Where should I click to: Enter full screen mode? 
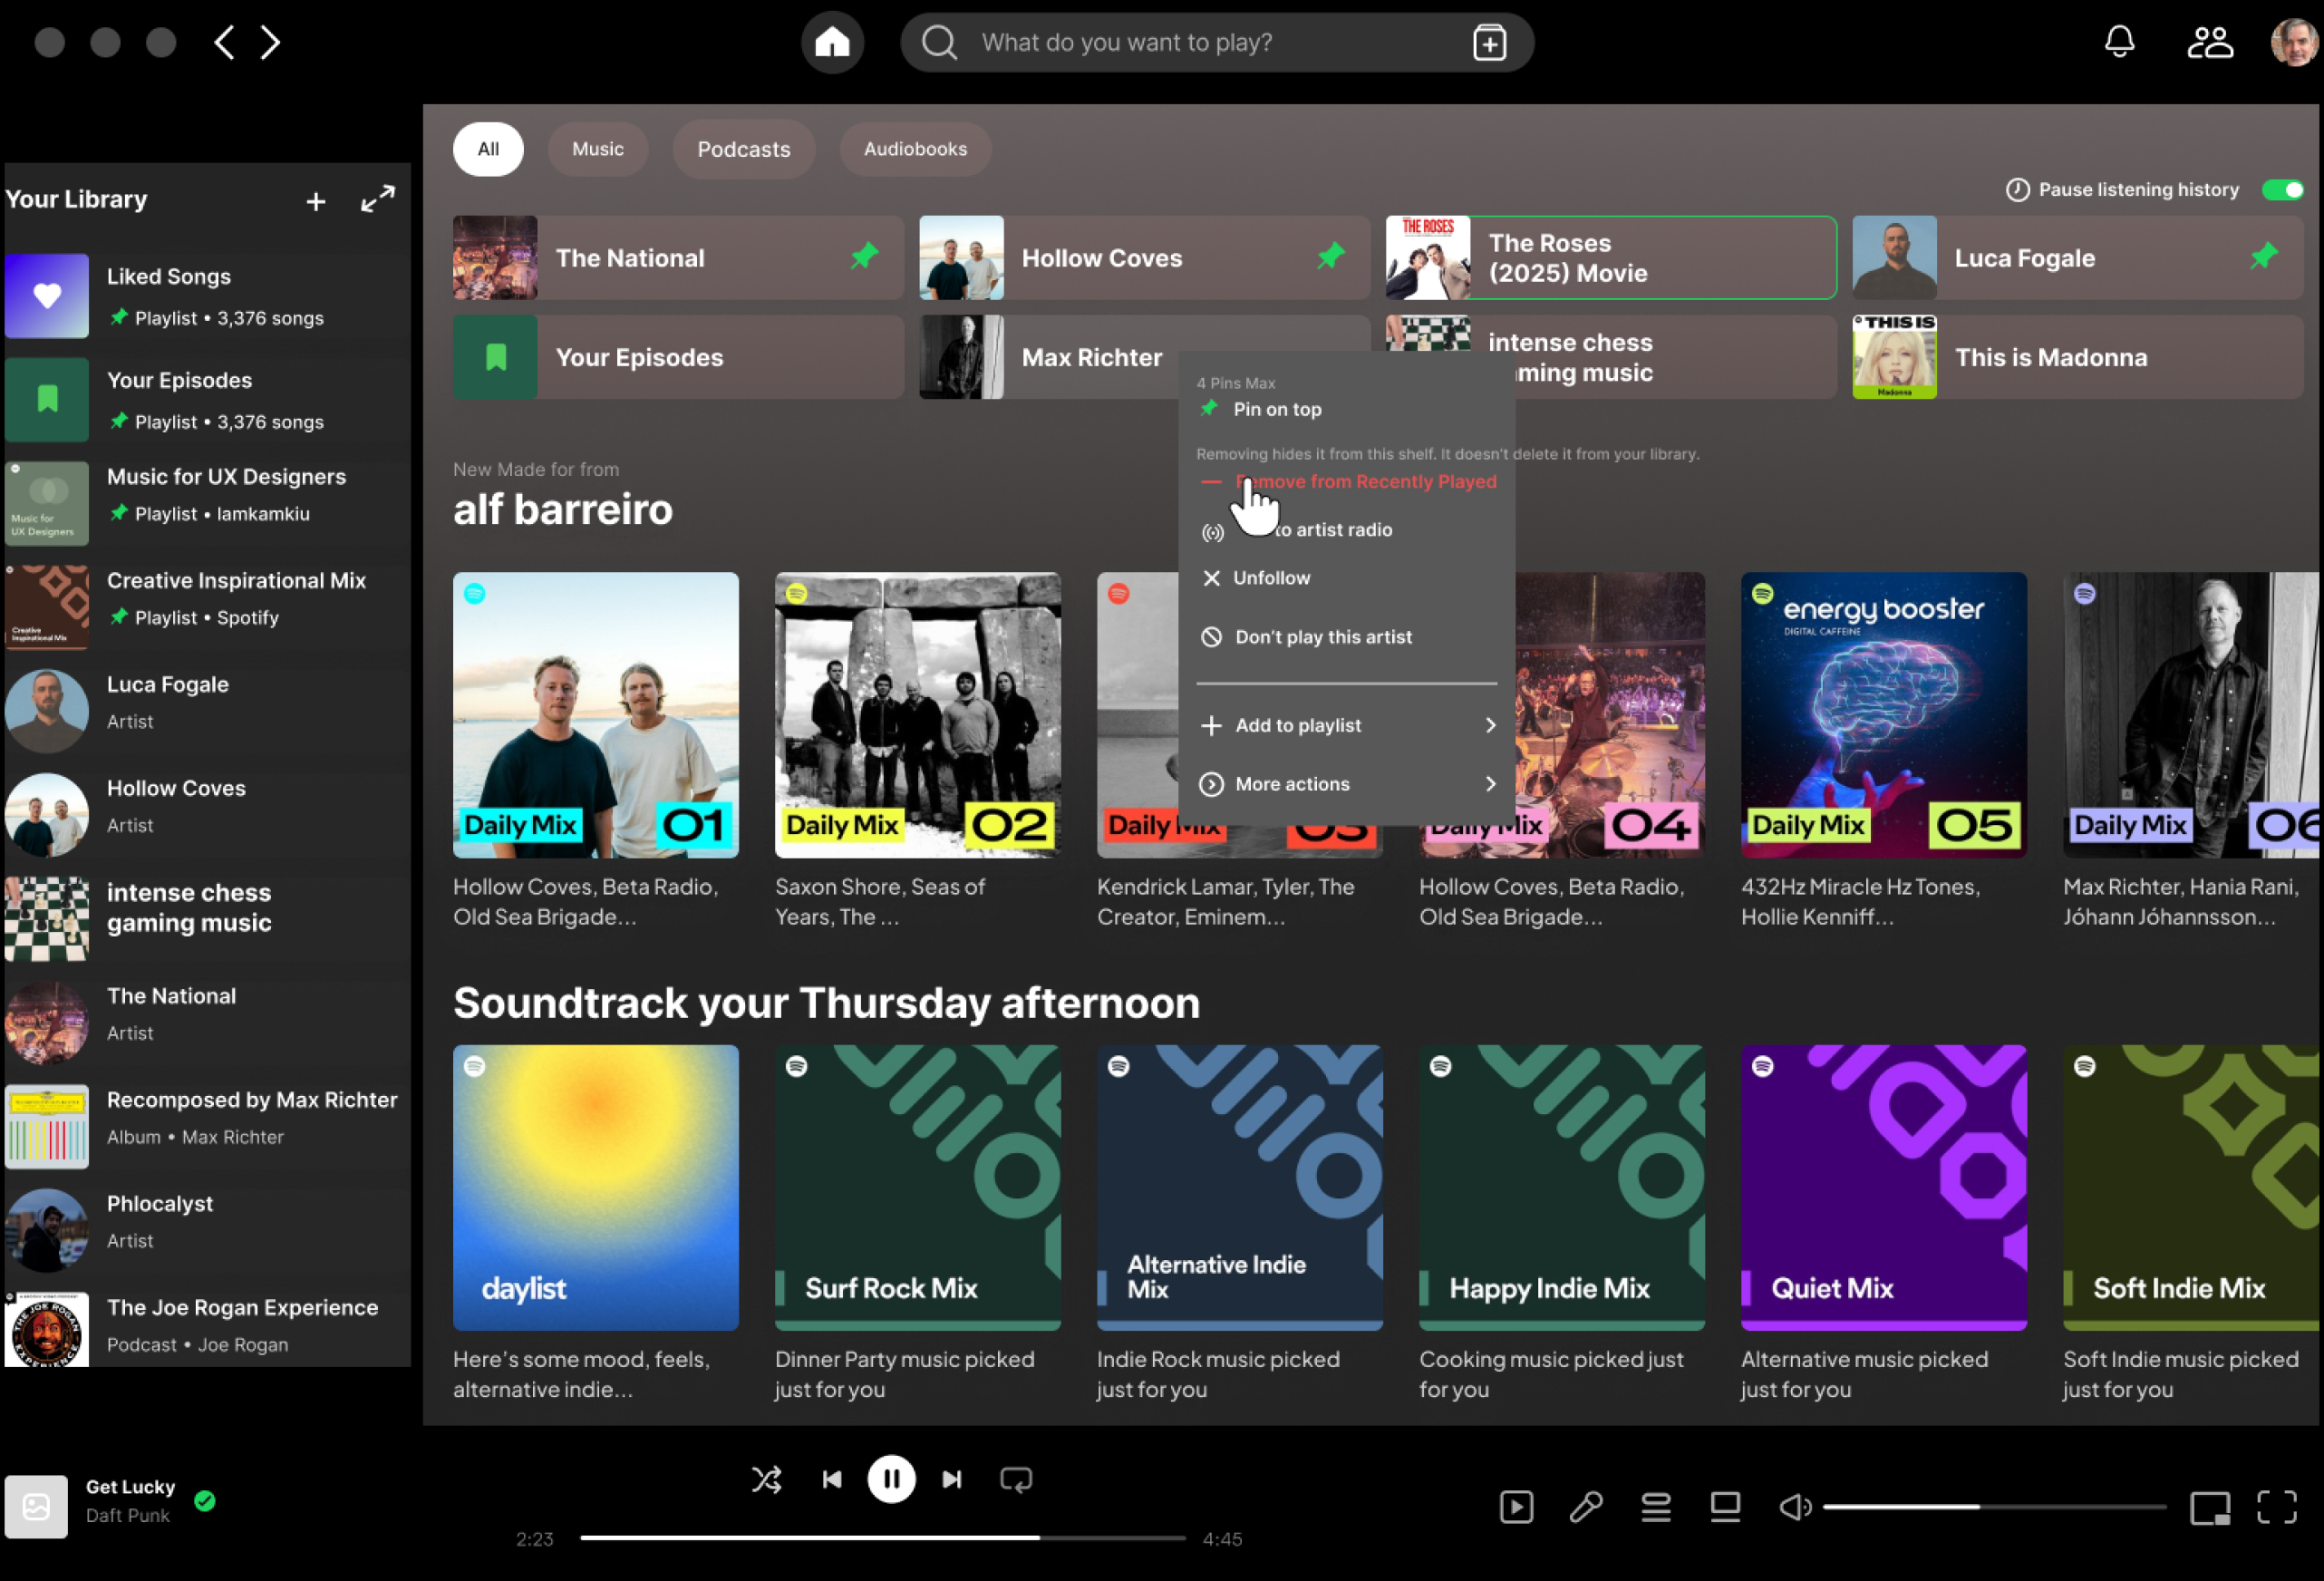click(2277, 1507)
